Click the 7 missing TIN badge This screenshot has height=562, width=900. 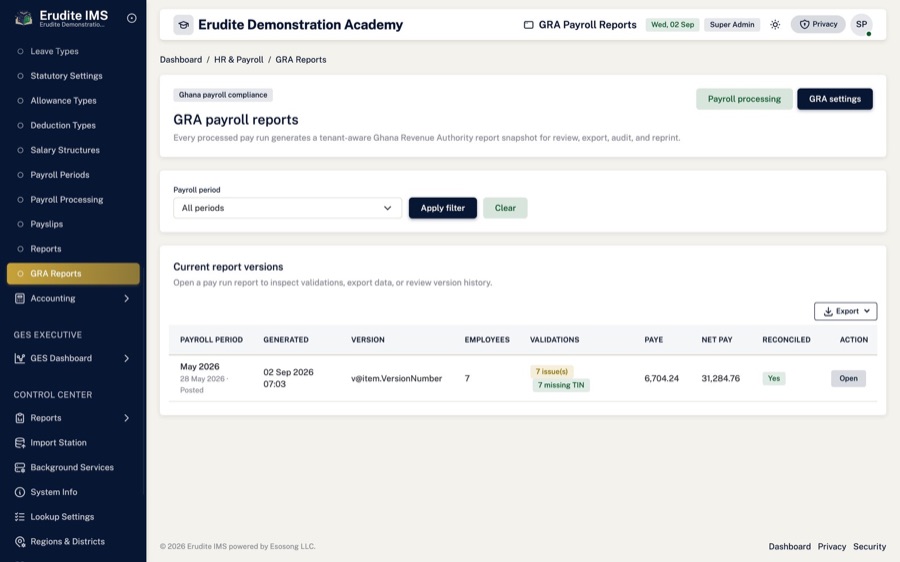pos(561,385)
